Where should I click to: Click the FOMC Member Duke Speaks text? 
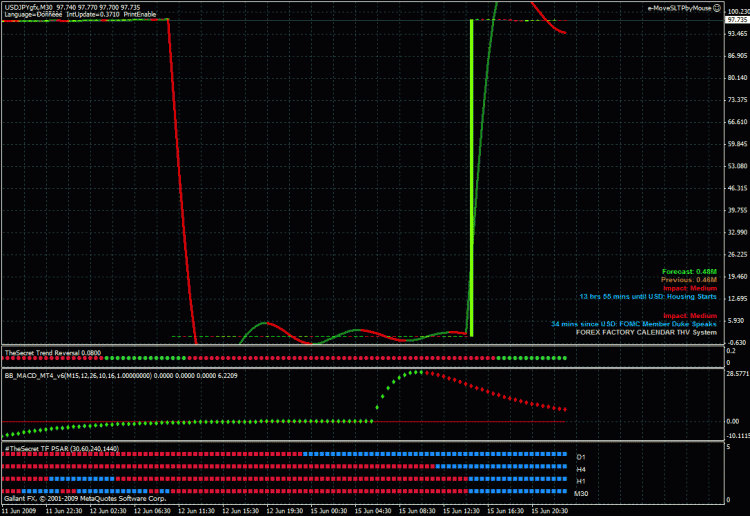634,324
